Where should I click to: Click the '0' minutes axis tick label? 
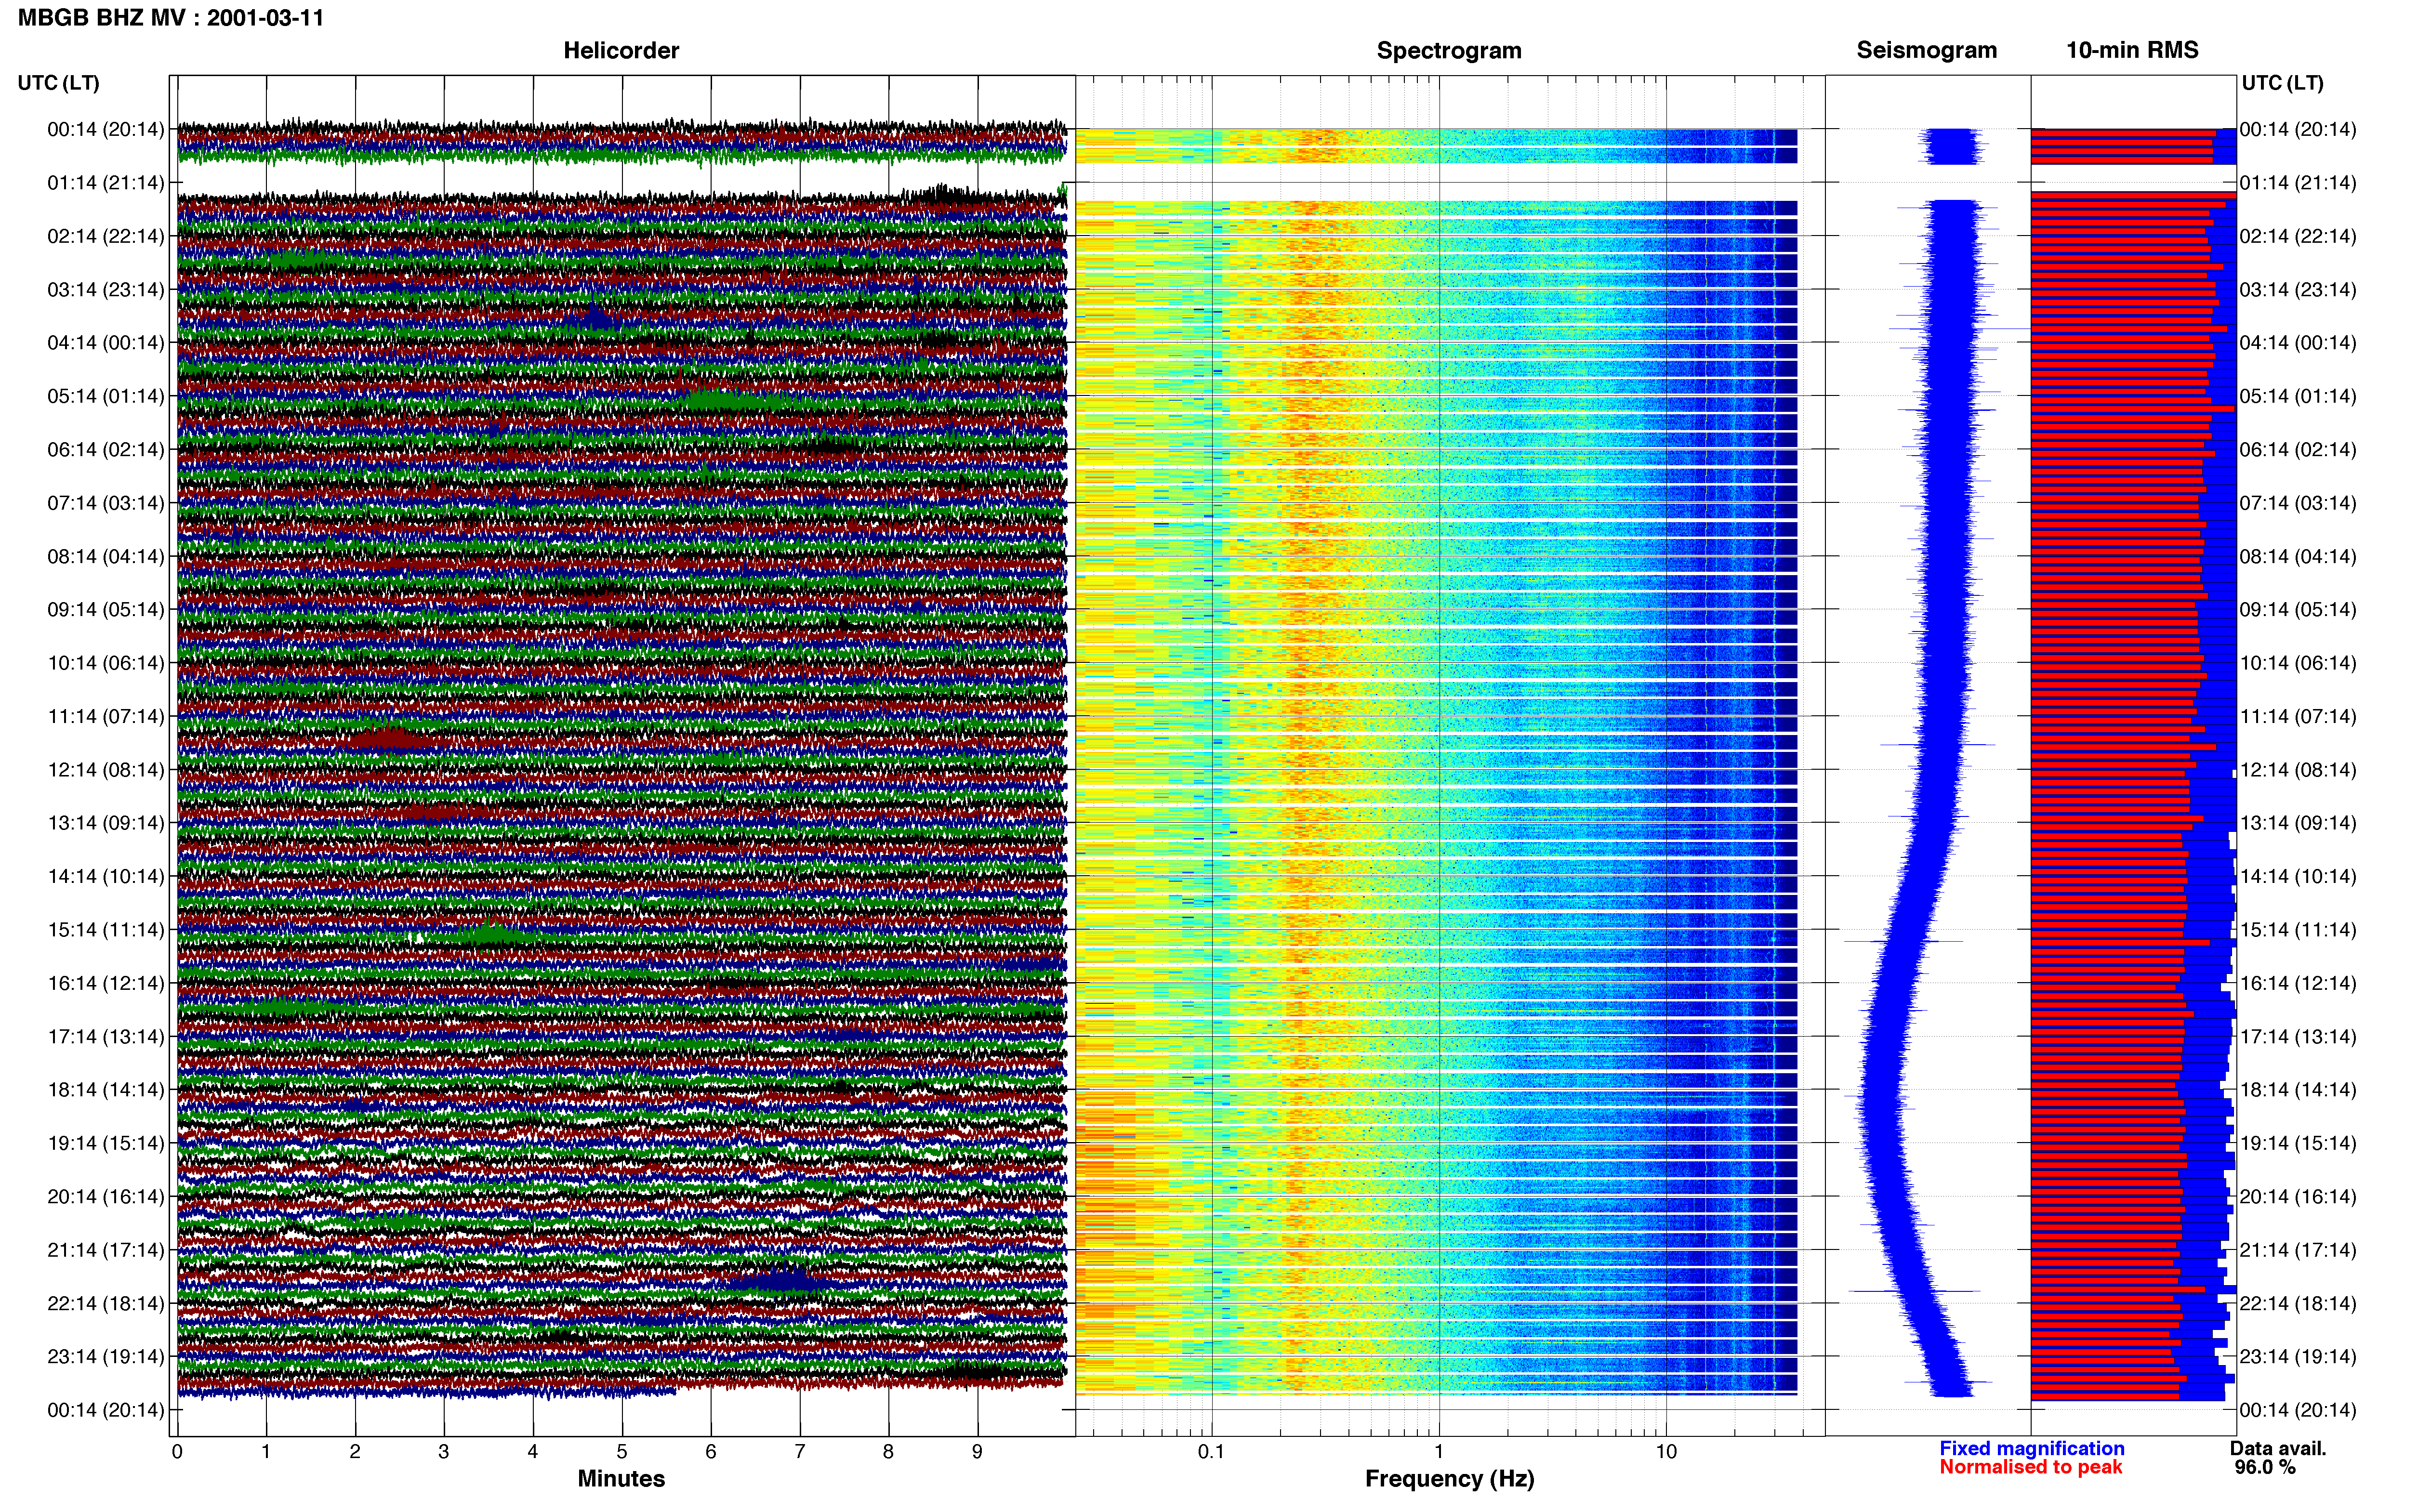(x=177, y=1451)
